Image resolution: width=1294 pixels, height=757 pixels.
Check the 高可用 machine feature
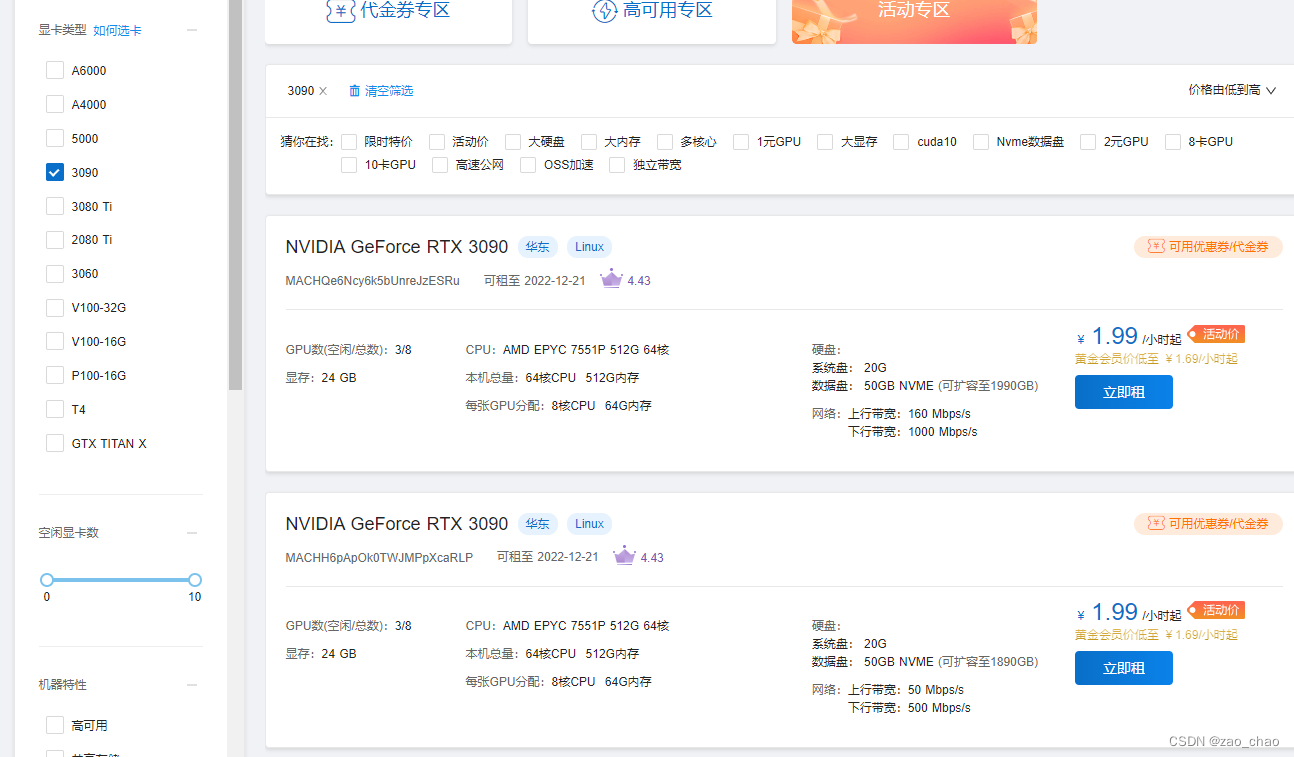click(x=55, y=725)
